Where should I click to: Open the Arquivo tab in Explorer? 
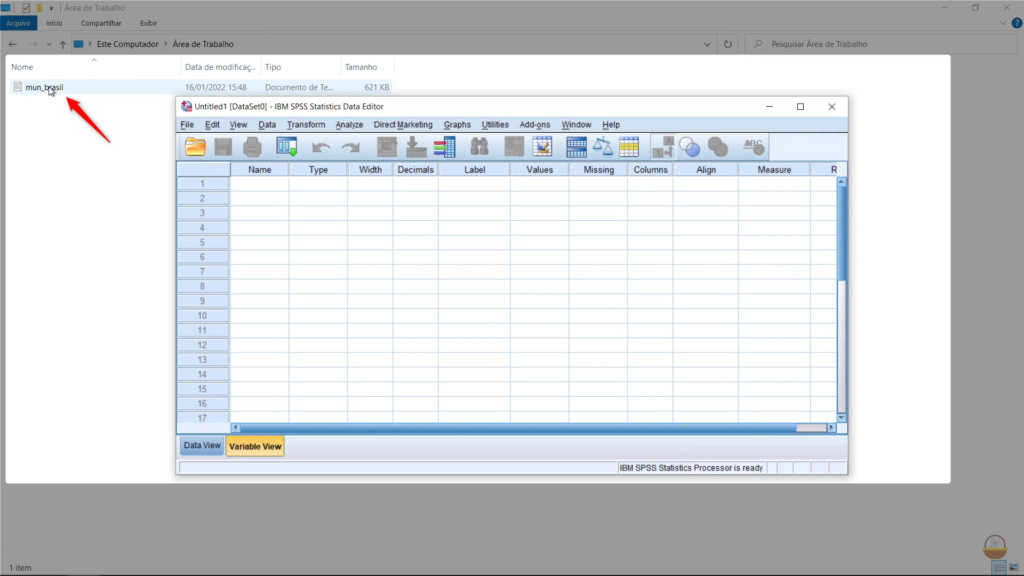(x=18, y=23)
